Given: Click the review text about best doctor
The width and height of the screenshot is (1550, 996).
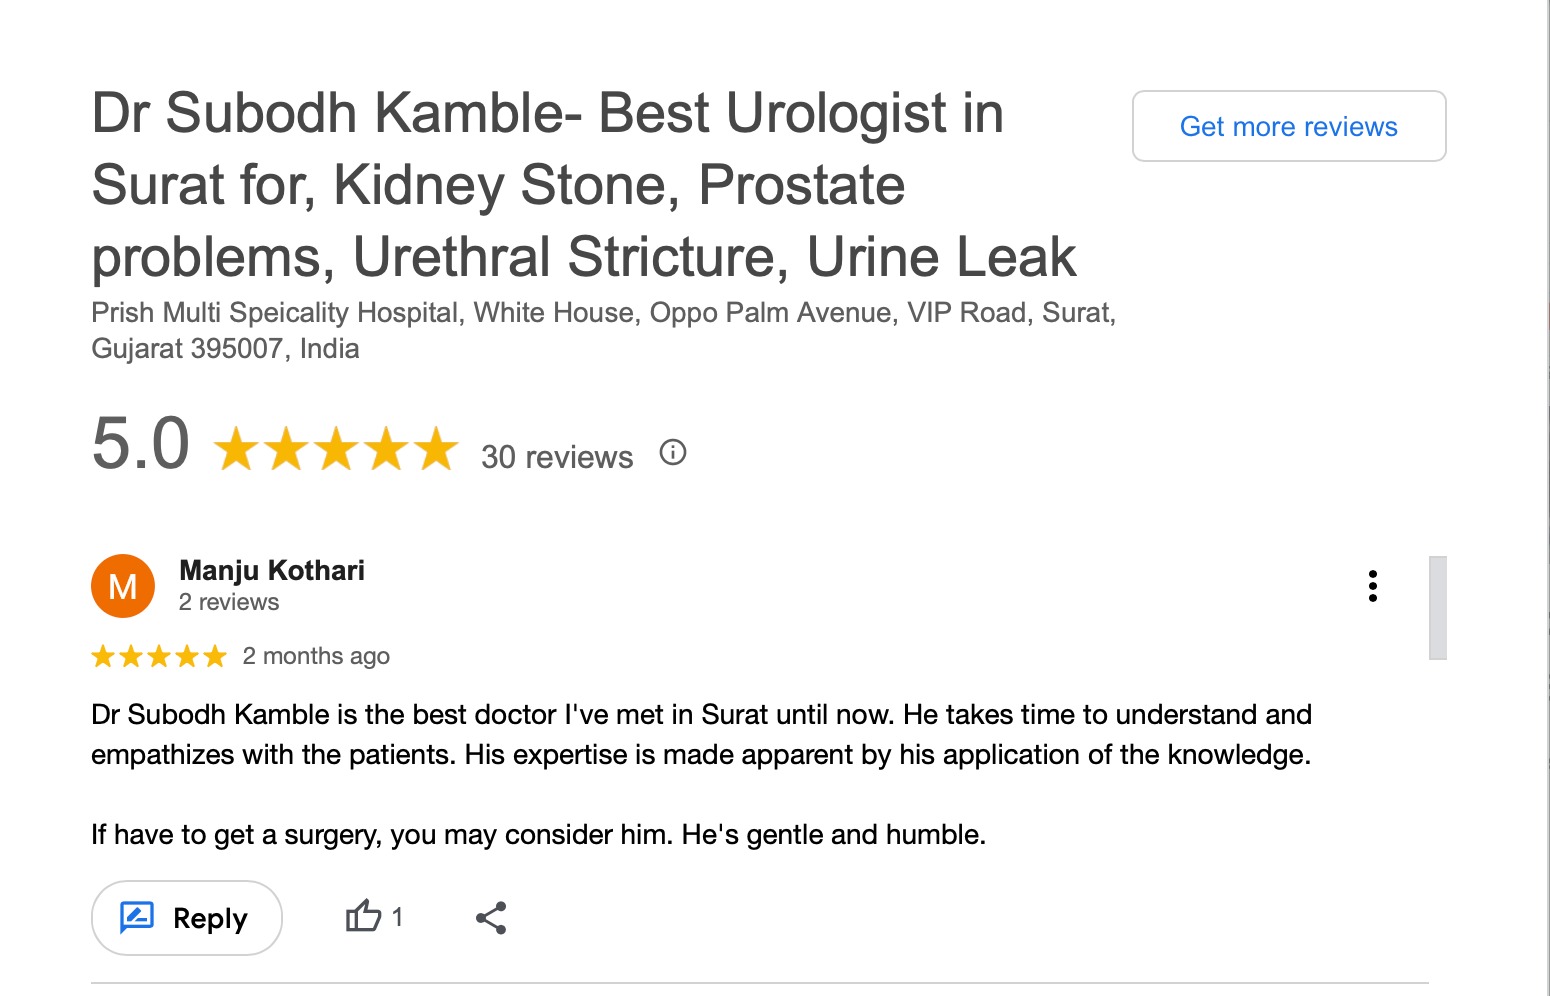Looking at the screenshot, I should point(701,734).
